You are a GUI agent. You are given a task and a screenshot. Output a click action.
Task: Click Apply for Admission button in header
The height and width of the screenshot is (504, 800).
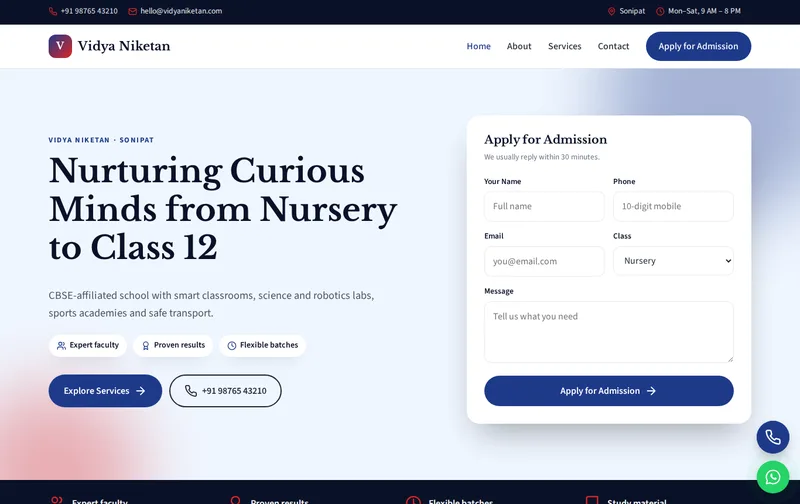[698, 46]
